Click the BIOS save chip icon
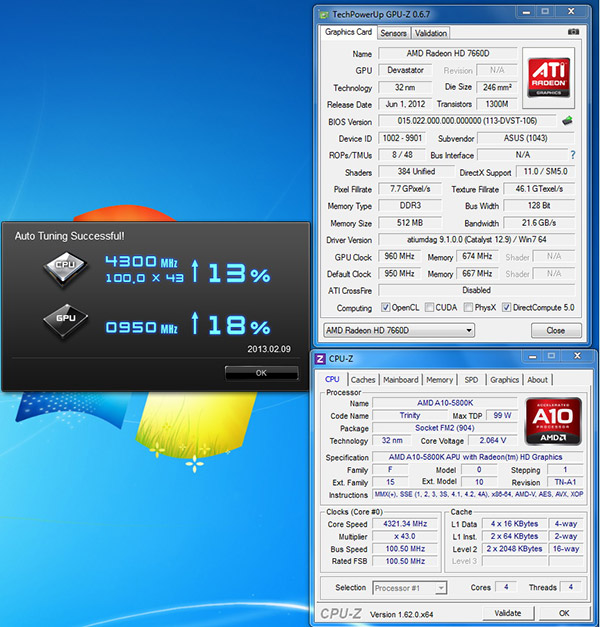600x627 pixels. click(x=567, y=120)
